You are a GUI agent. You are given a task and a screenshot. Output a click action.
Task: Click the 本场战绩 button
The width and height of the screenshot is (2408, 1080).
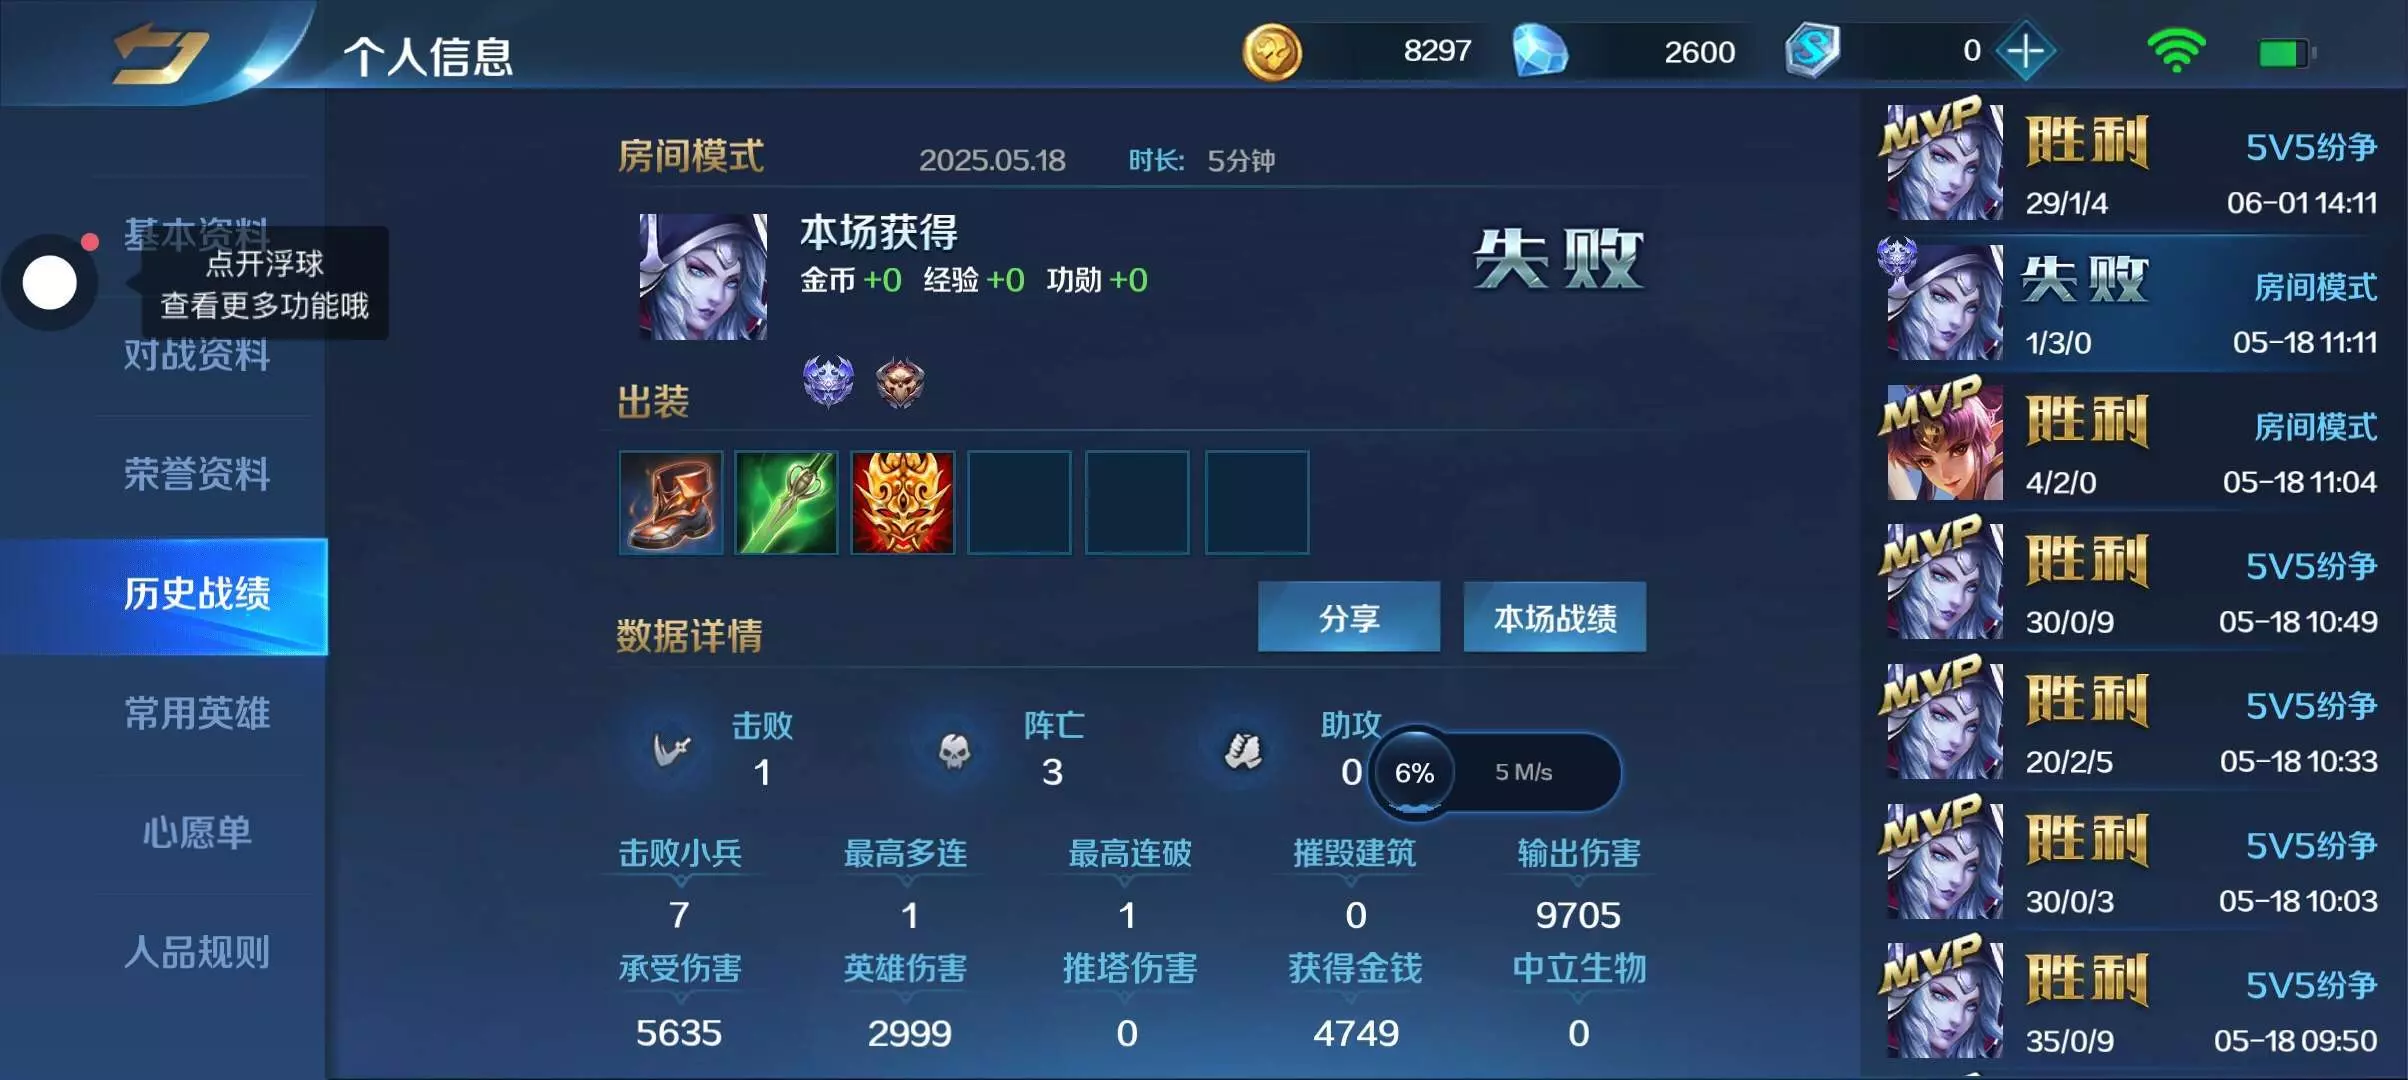(1555, 617)
